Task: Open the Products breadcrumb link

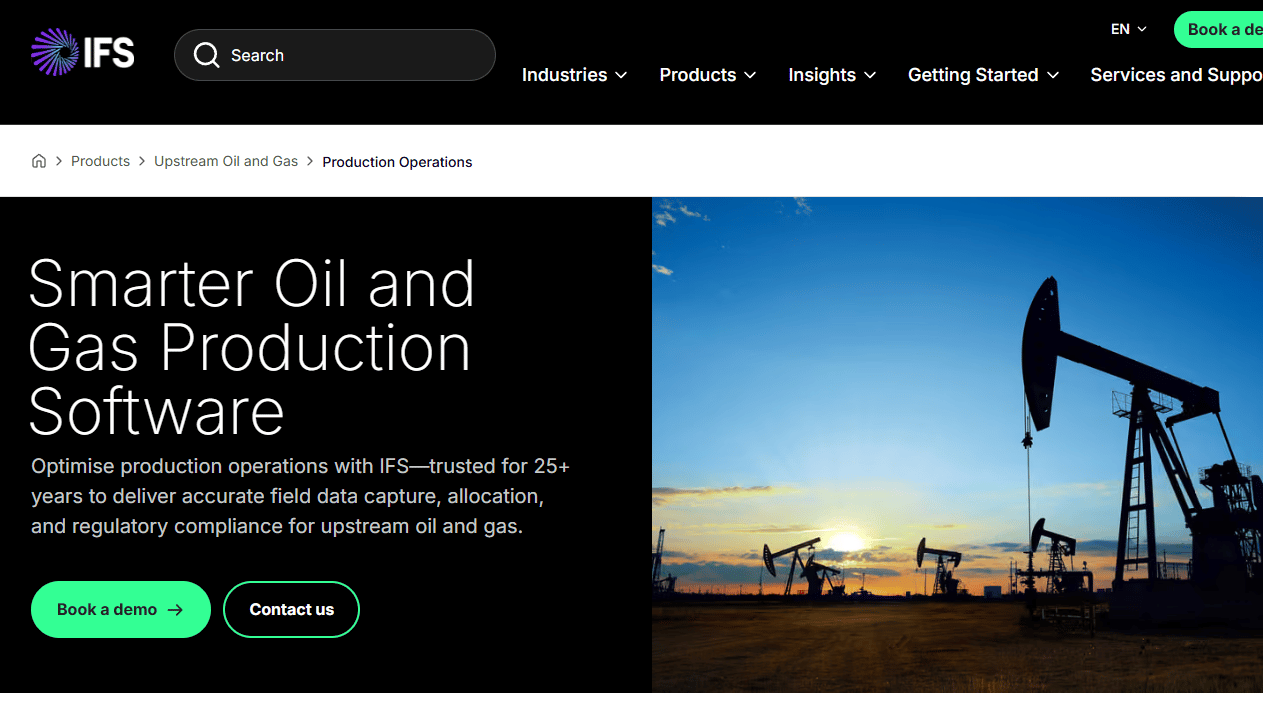Action: point(100,161)
